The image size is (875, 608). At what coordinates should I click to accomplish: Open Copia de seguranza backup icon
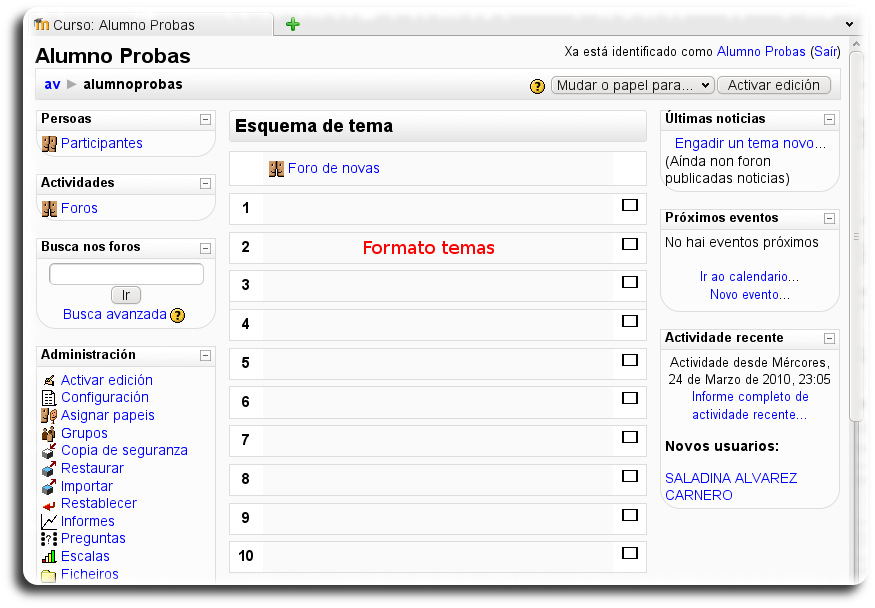[x=48, y=450]
